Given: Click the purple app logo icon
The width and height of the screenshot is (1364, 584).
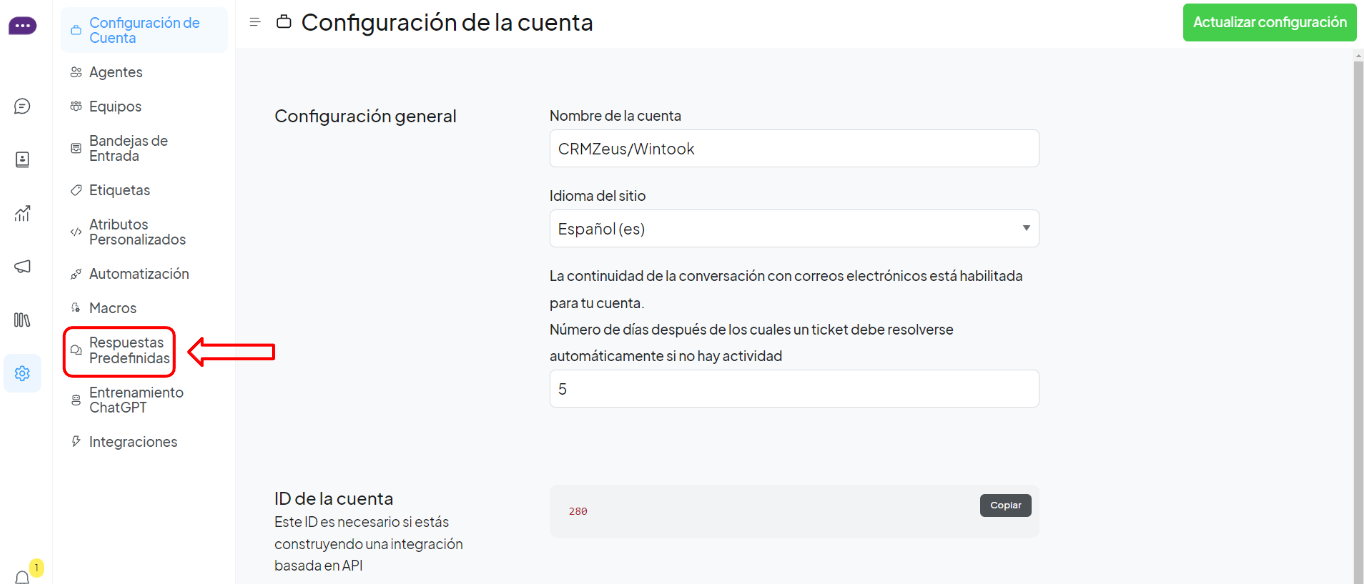Looking at the screenshot, I should [x=22, y=26].
